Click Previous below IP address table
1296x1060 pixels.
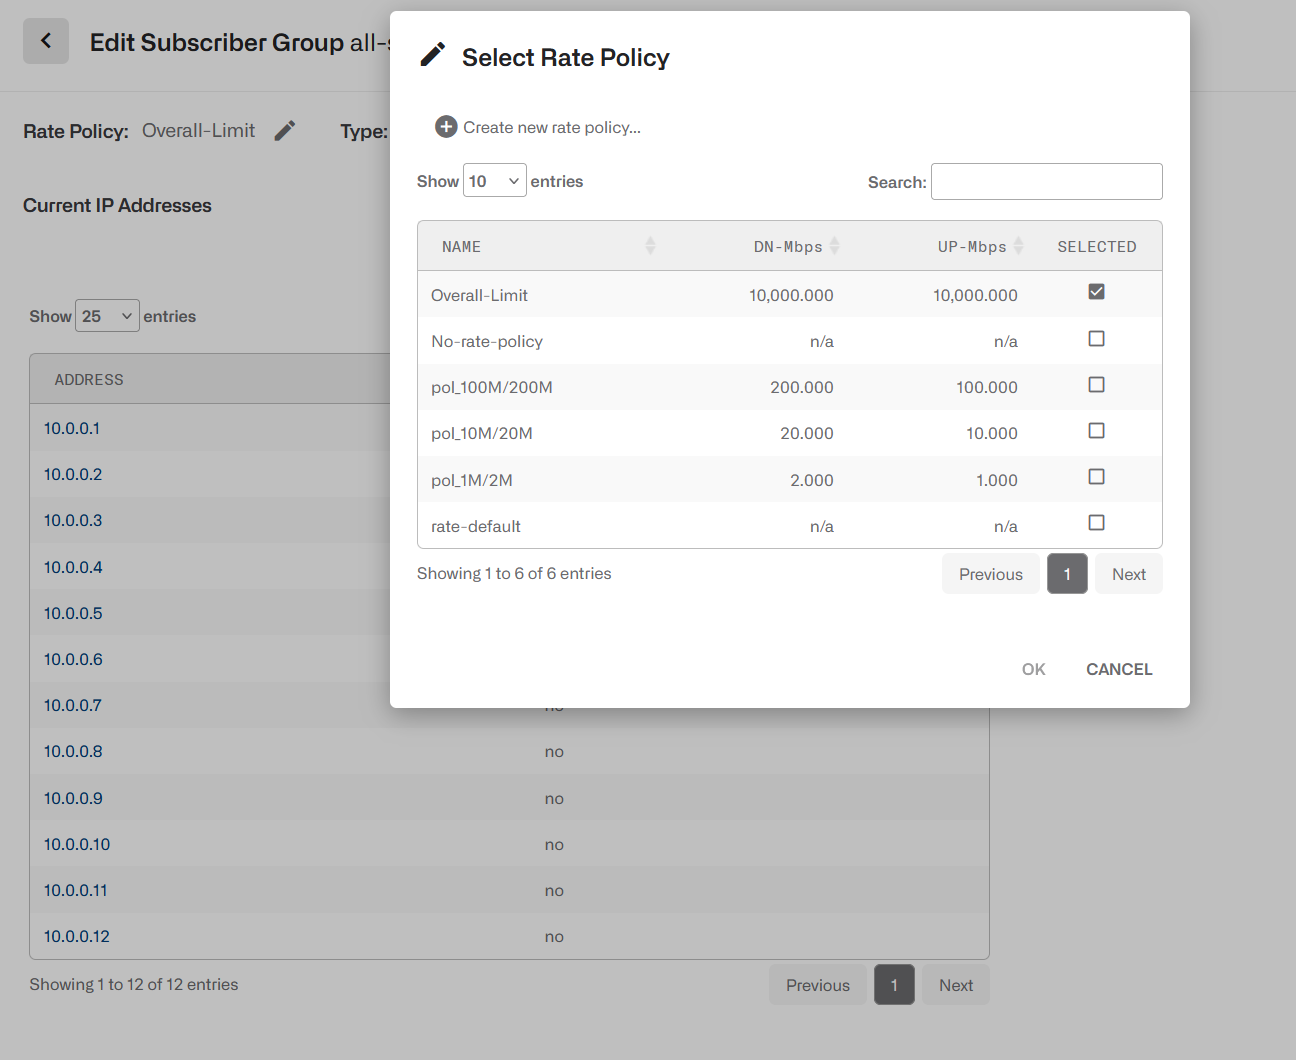[817, 985]
